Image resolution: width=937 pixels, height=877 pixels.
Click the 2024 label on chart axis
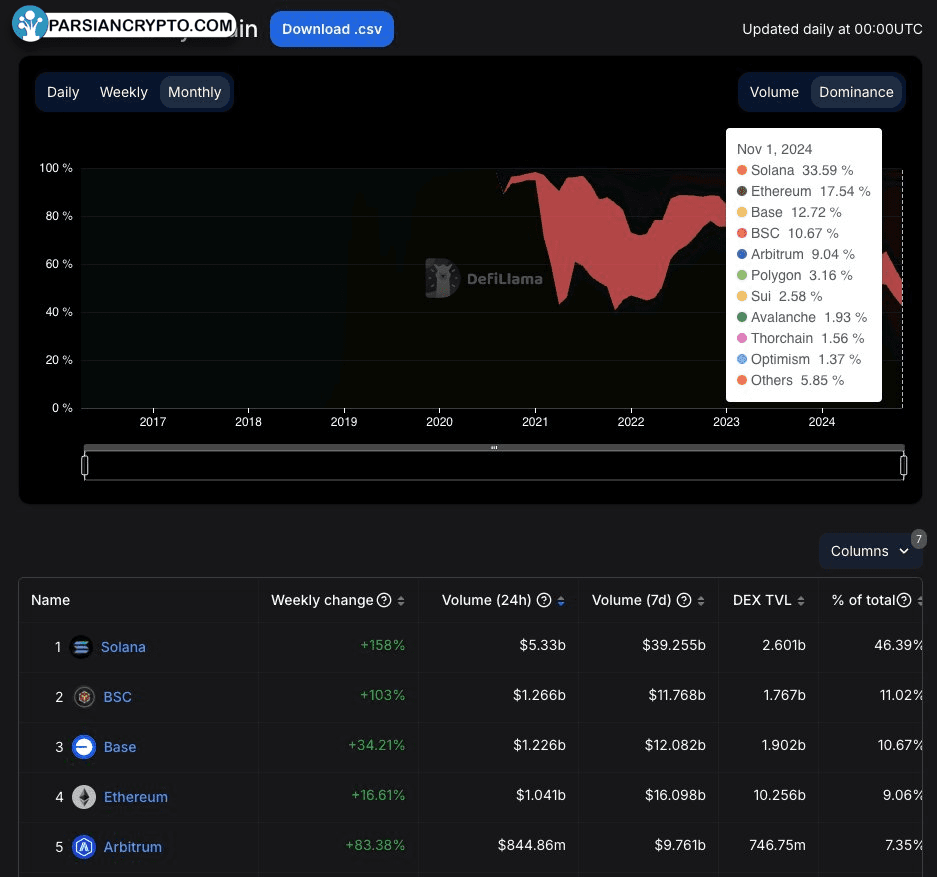click(822, 422)
